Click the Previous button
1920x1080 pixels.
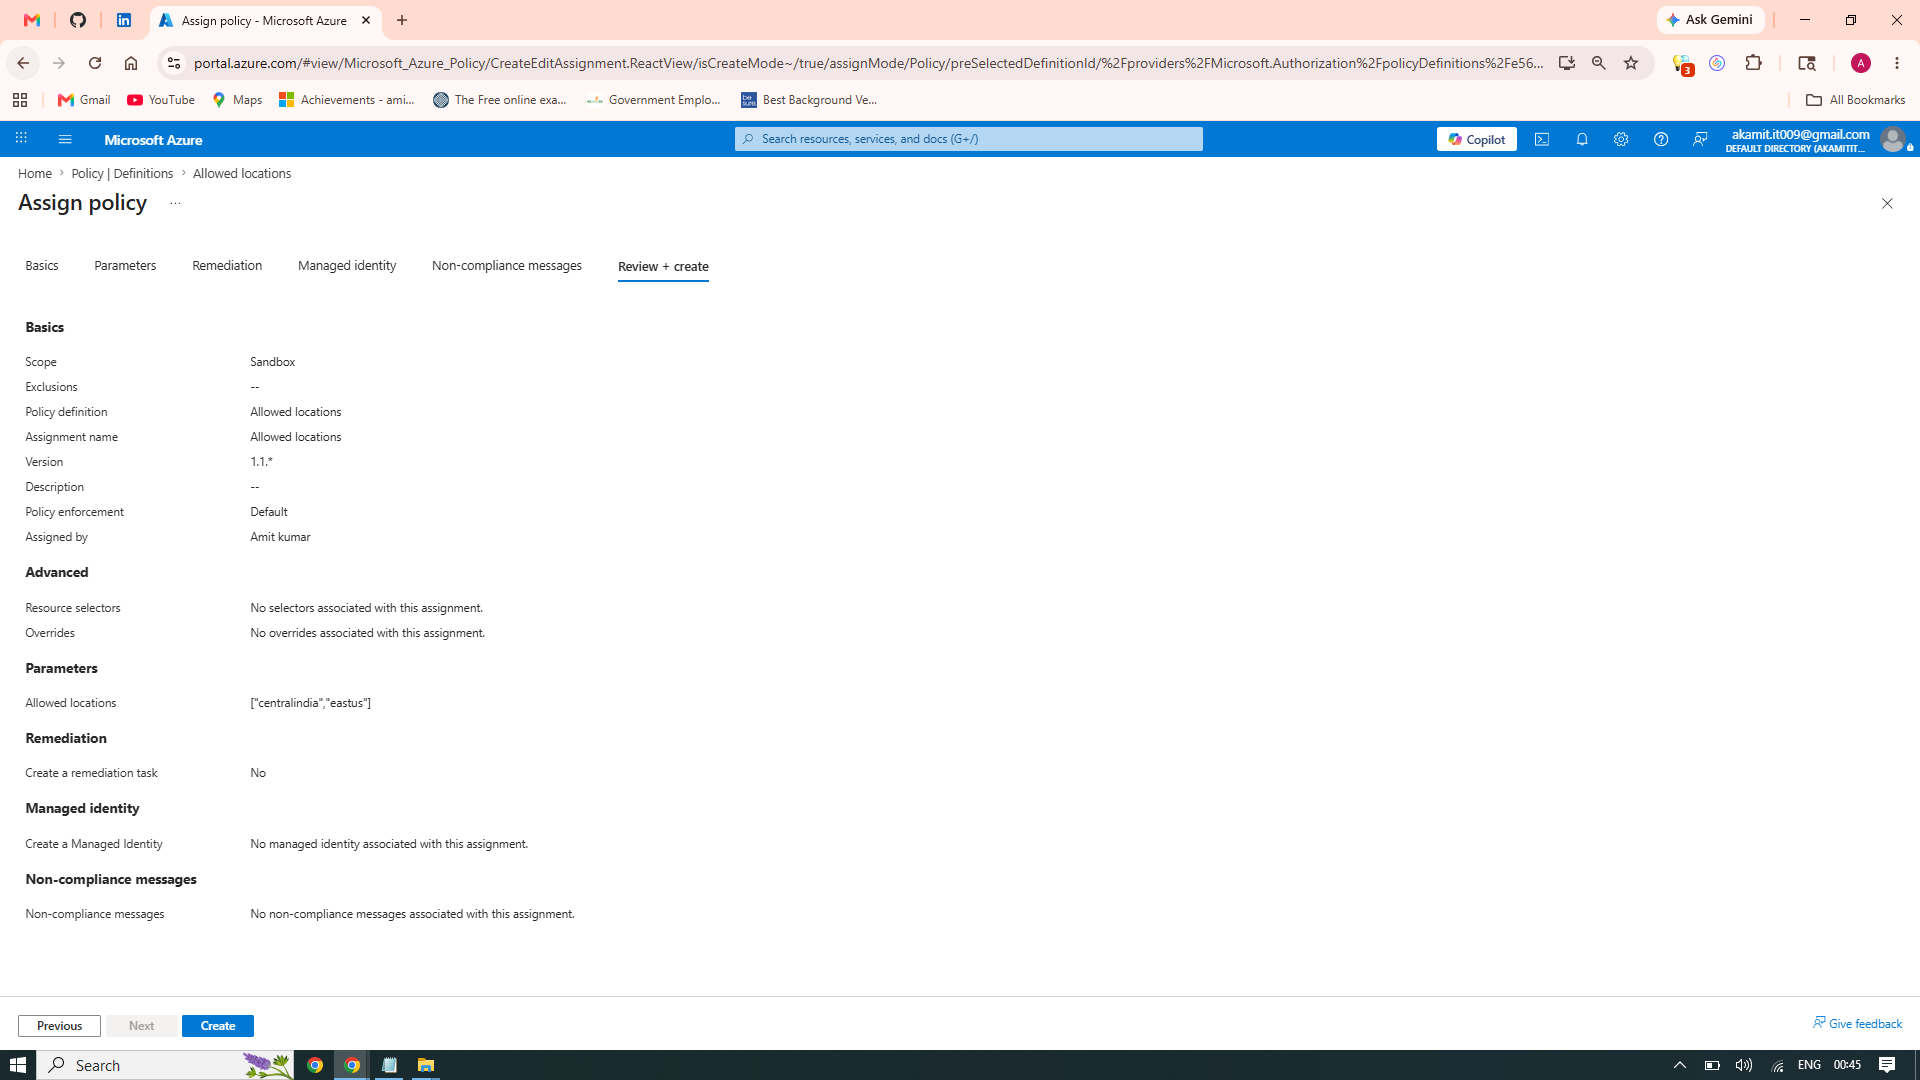(59, 1026)
